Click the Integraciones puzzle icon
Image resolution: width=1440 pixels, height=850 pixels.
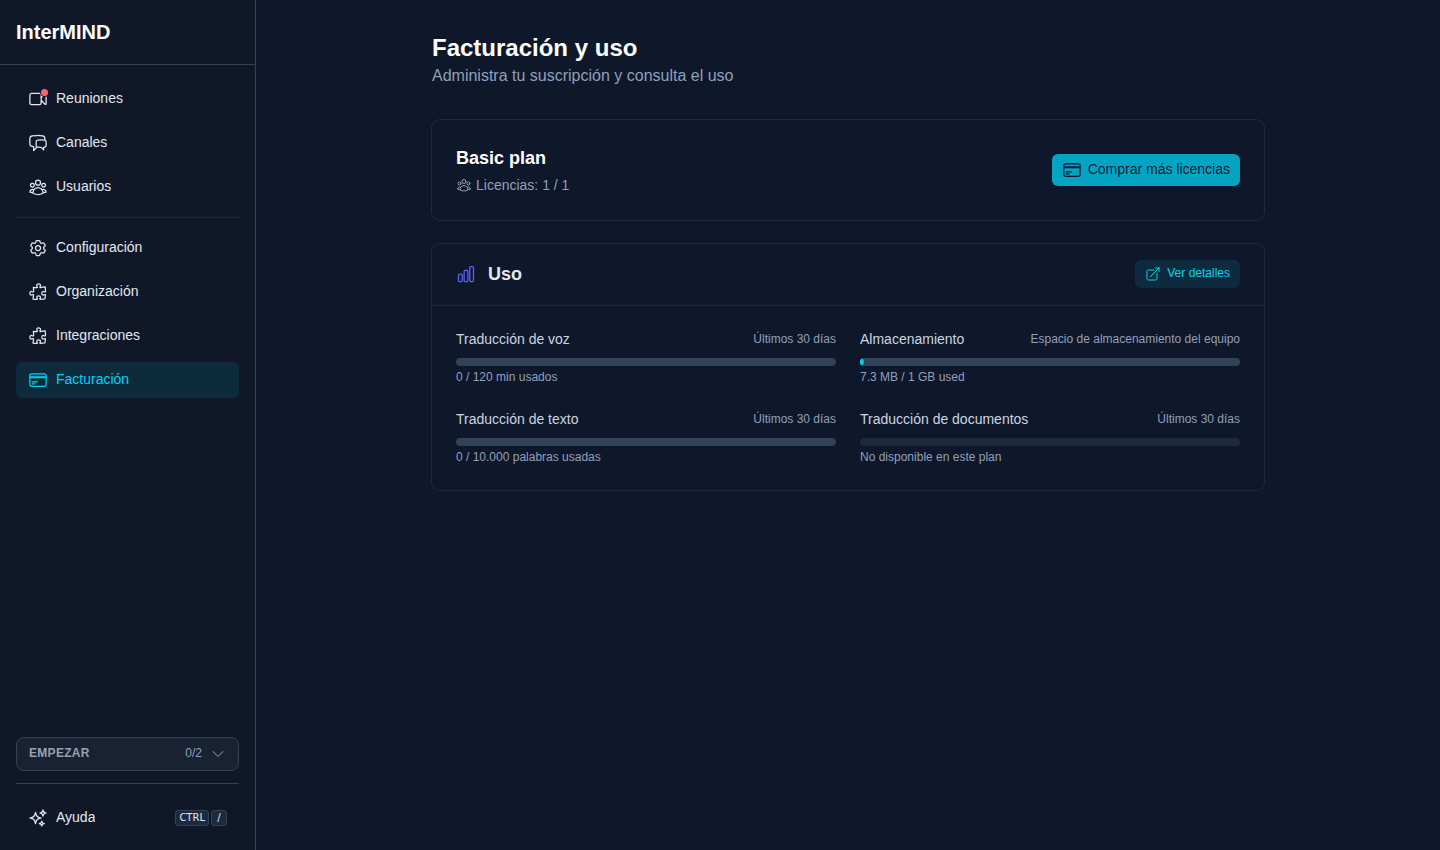coord(38,335)
